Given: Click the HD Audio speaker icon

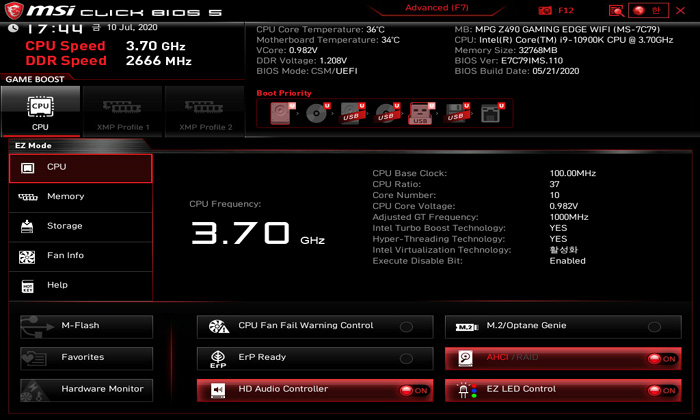Looking at the screenshot, I should 218,391.
